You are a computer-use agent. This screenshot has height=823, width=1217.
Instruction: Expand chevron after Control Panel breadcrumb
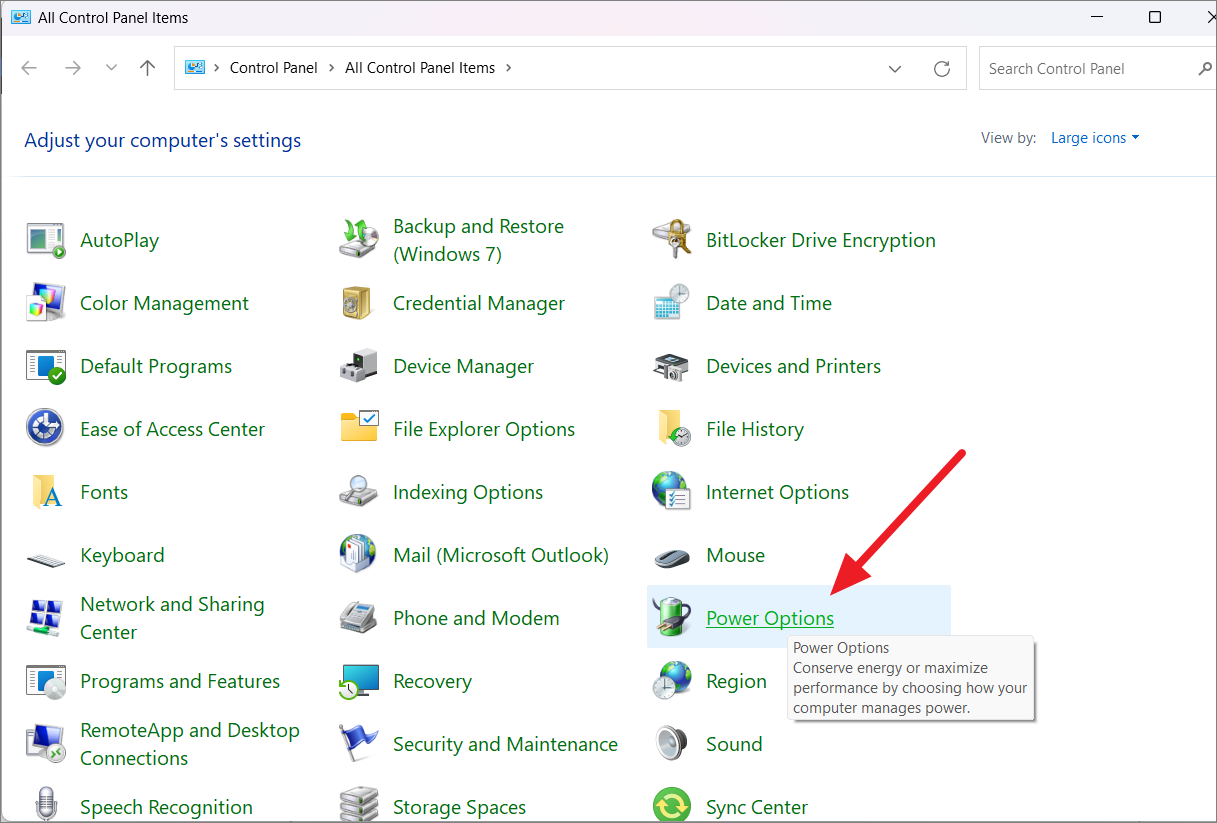pos(331,68)
